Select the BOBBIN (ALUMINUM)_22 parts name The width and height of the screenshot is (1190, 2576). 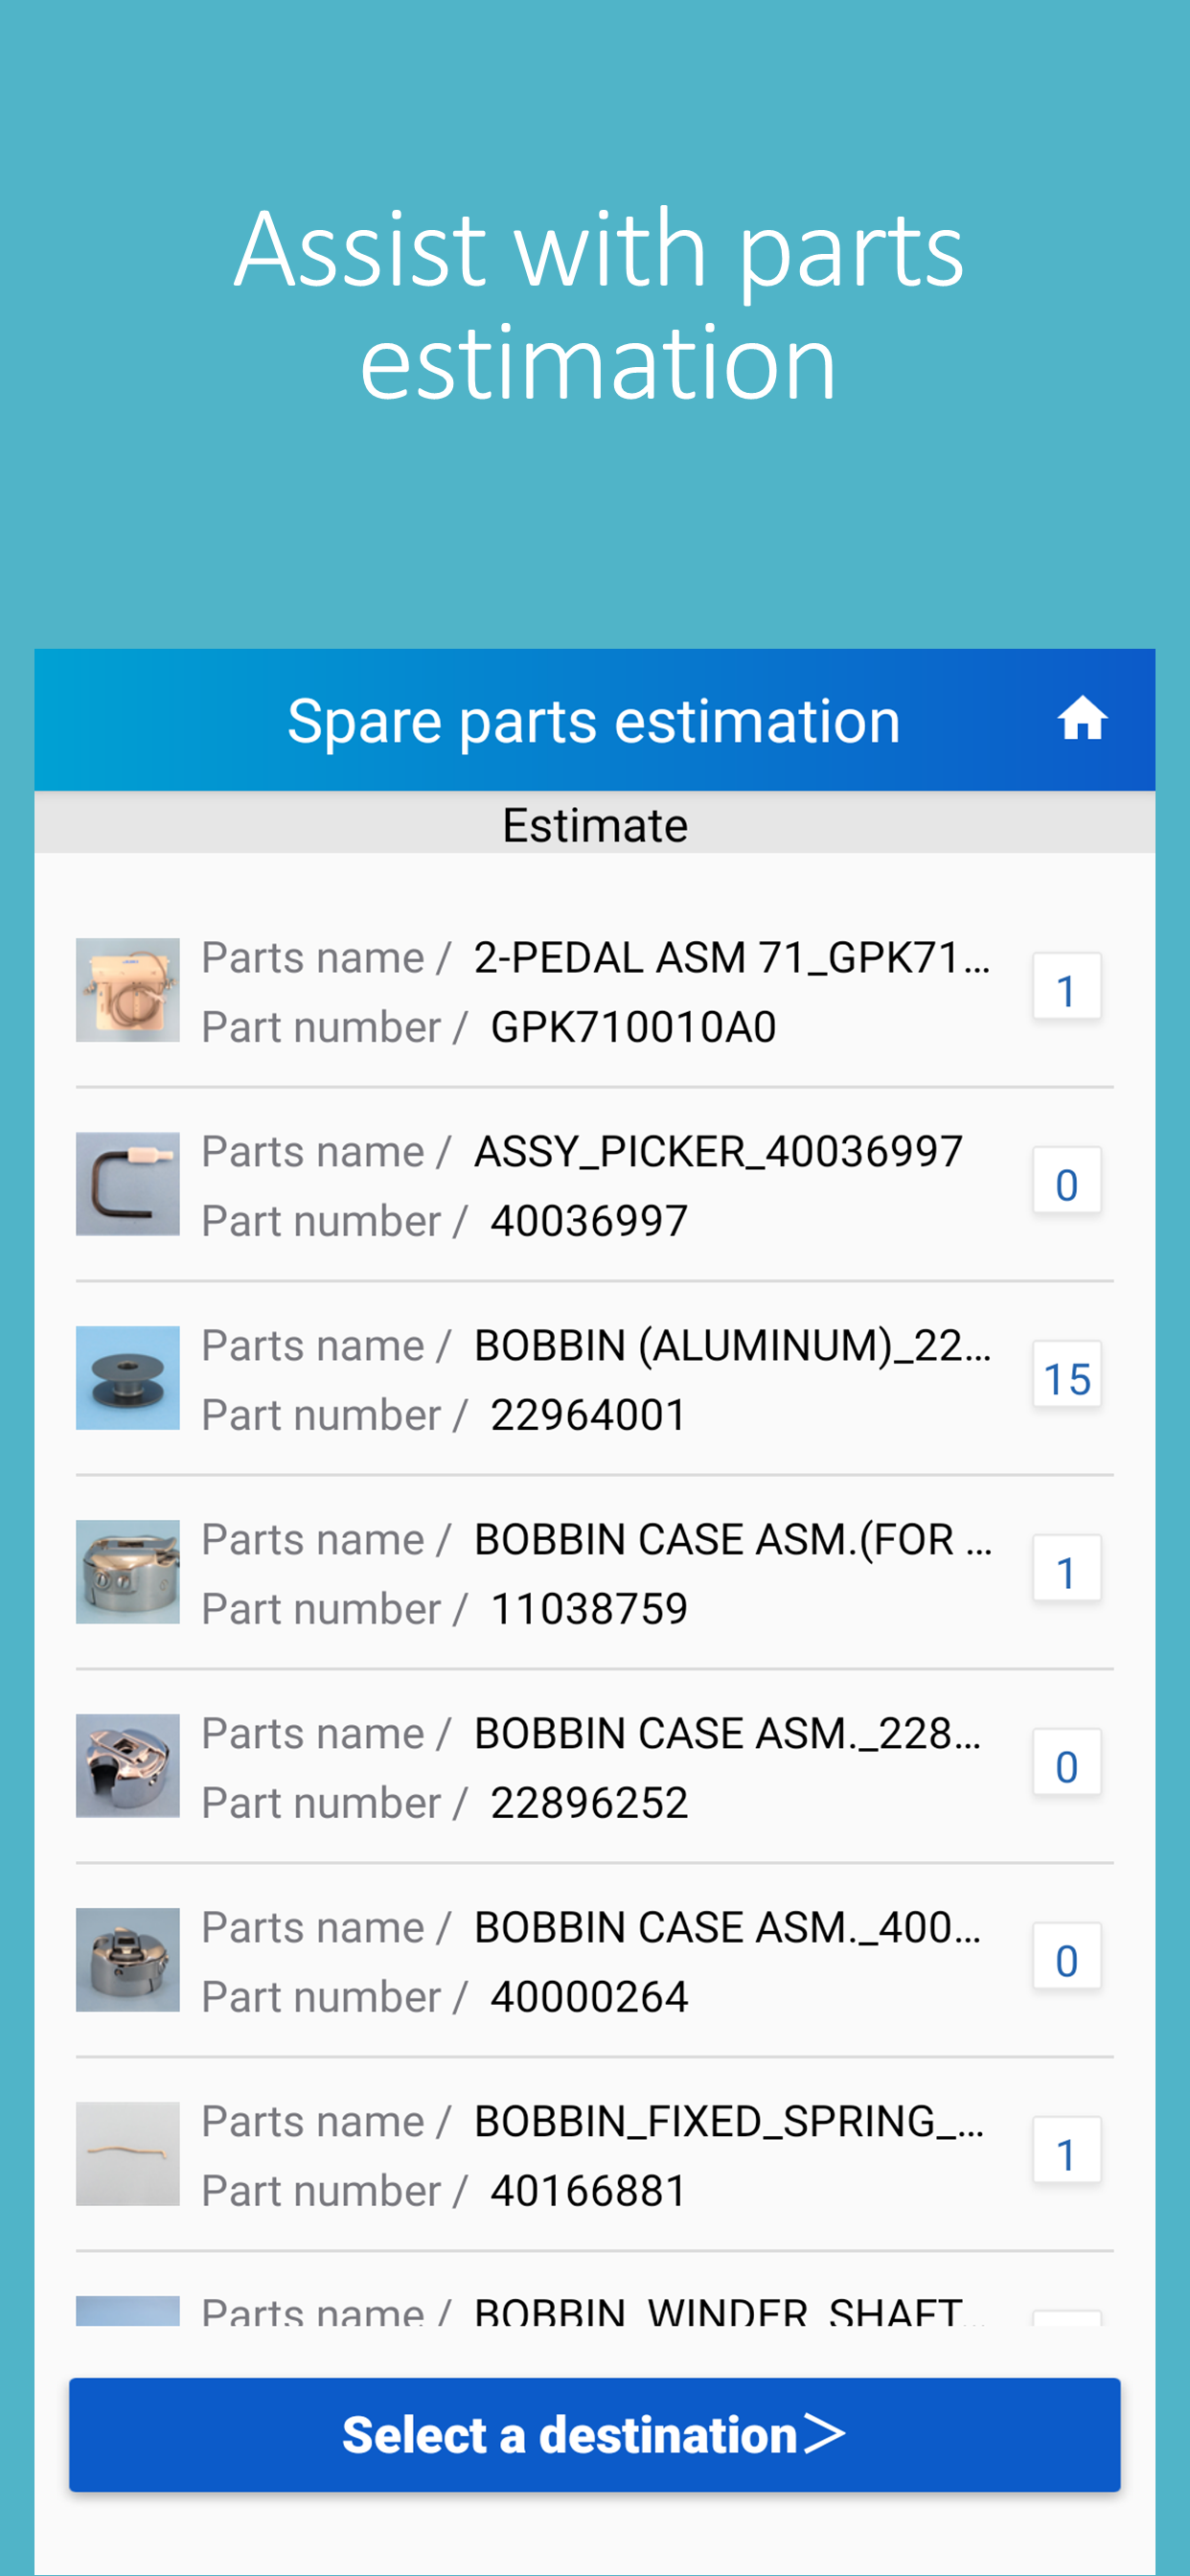coord(732,1346)
